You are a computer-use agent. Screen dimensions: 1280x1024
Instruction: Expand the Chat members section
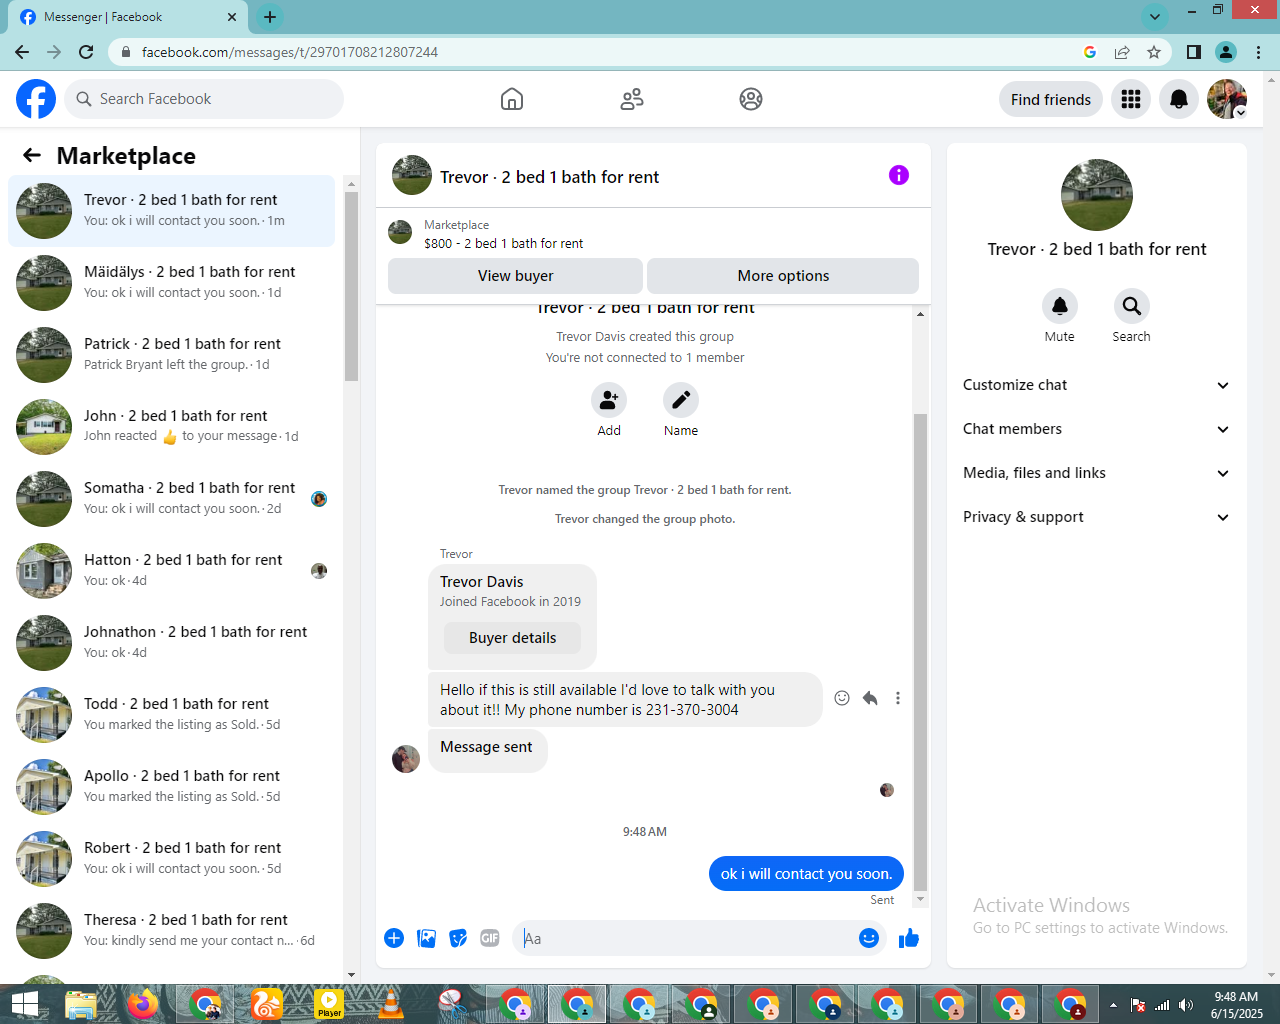point(1096,429)
